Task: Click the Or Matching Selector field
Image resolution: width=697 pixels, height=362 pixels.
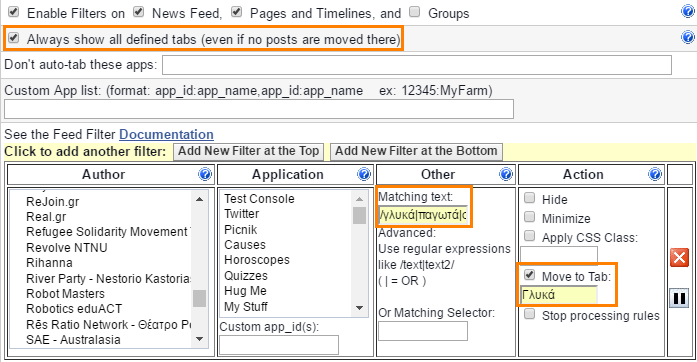Action: [423, 331]
